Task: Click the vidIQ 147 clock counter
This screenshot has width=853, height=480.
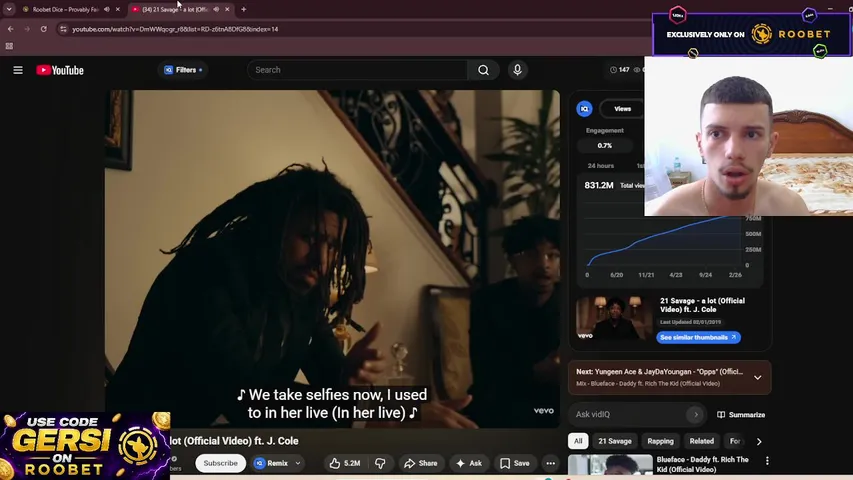Action: tap(620, 70)
